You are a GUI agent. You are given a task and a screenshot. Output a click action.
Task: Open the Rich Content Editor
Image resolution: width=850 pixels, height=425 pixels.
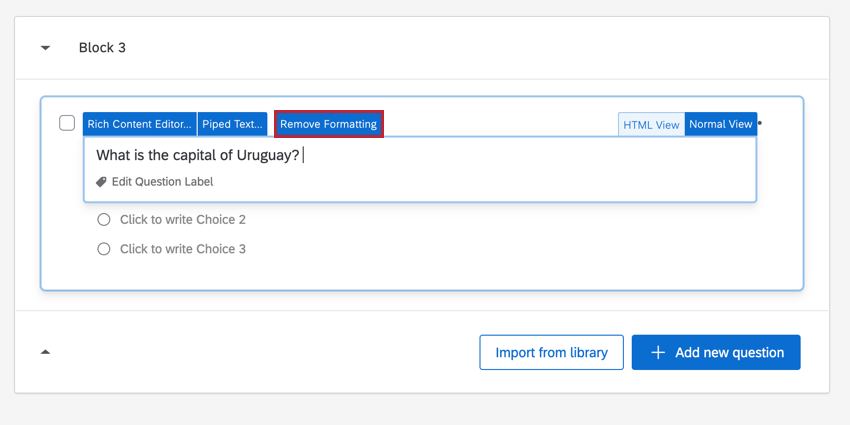139,124
